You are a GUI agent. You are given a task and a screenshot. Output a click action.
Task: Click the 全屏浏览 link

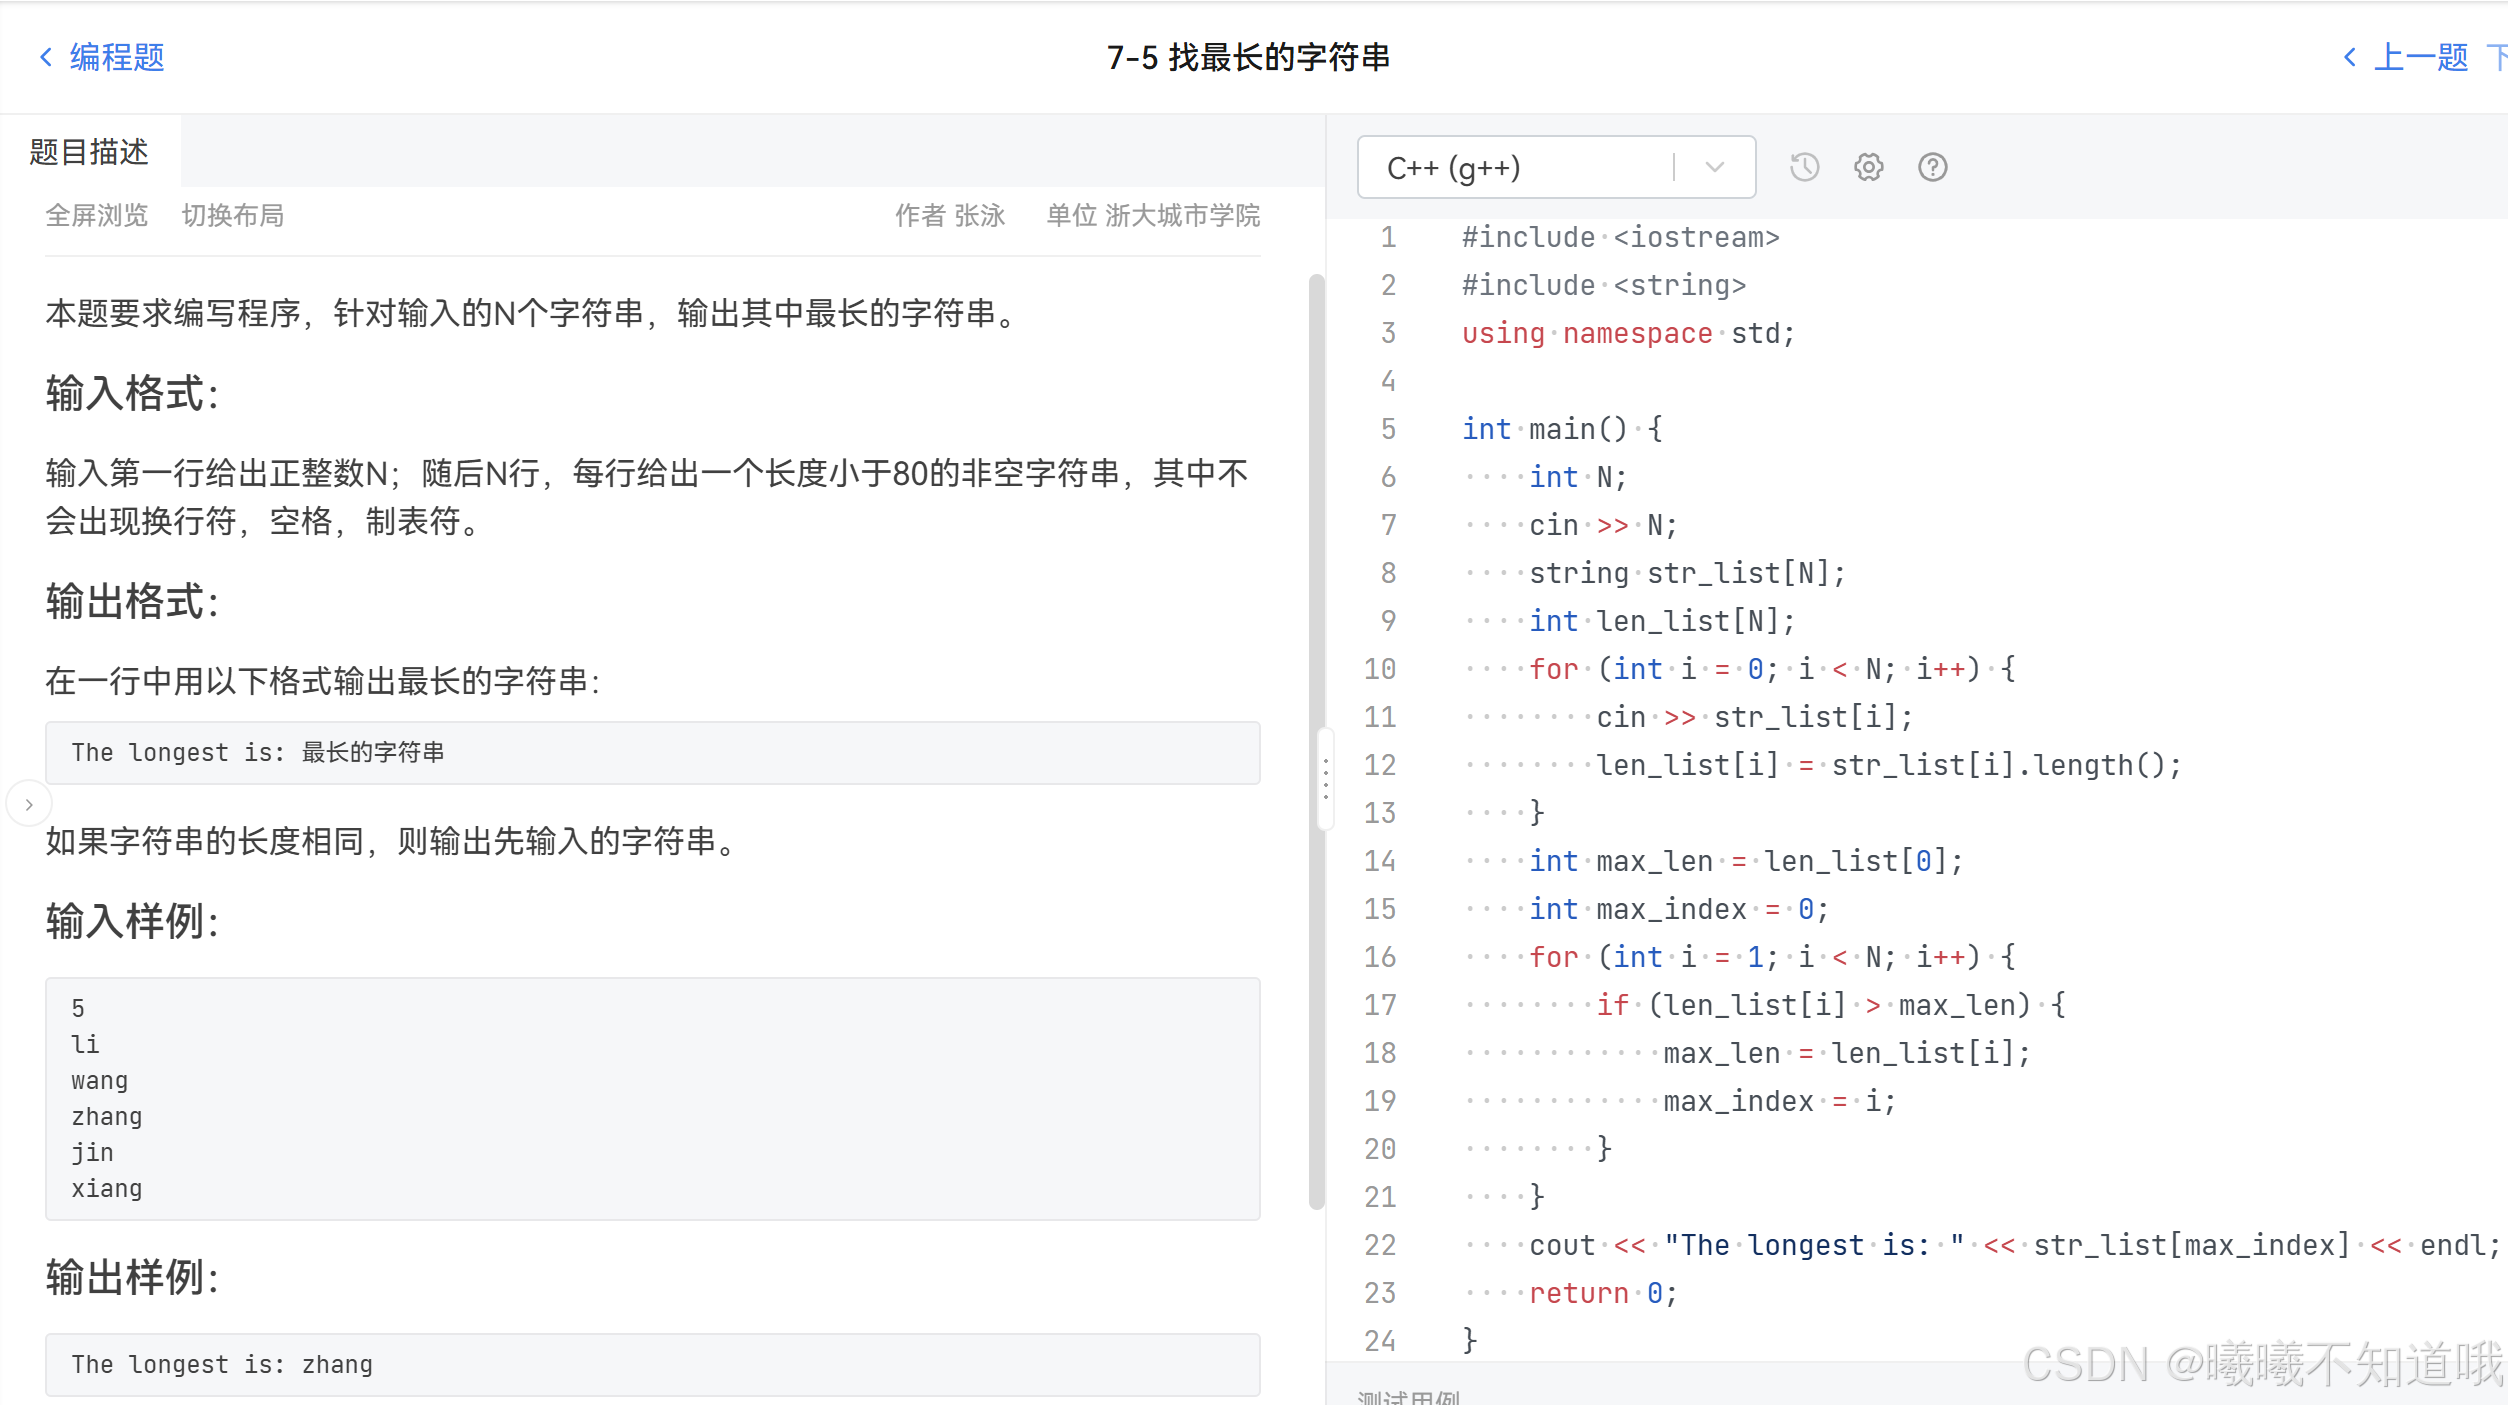tap(96, 215)
